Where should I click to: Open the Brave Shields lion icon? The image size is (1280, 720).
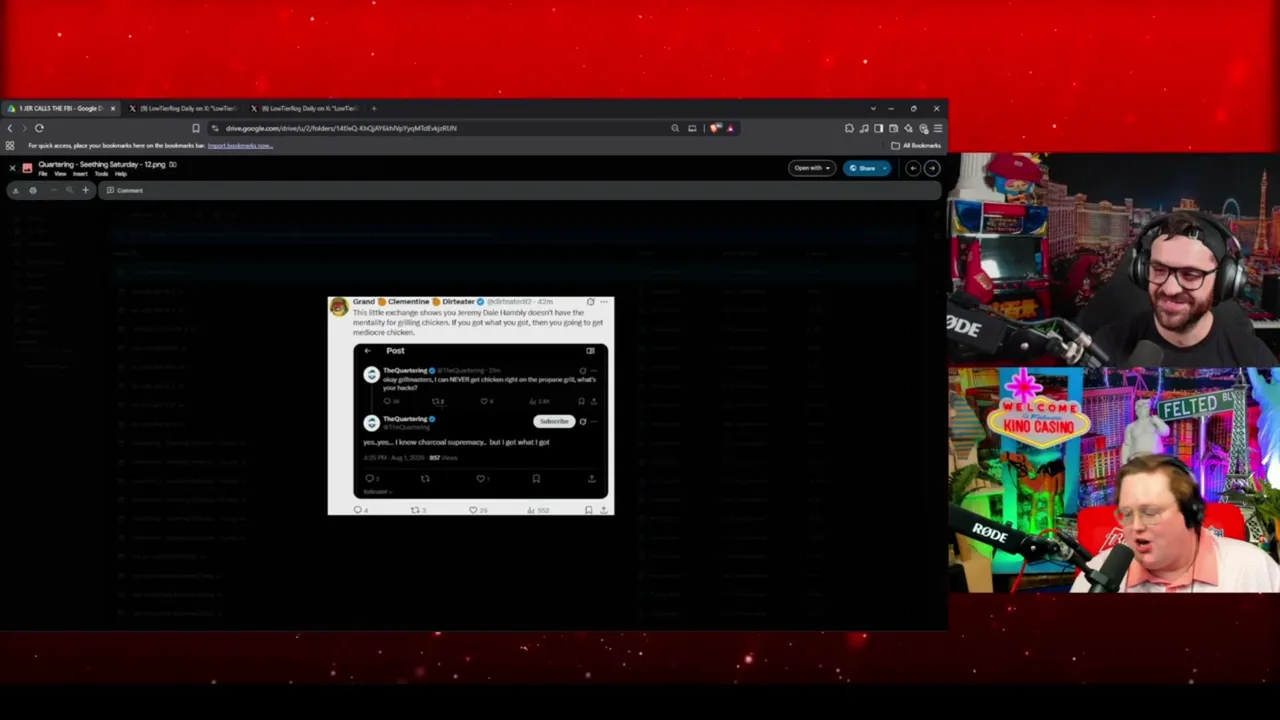(715, 128)
